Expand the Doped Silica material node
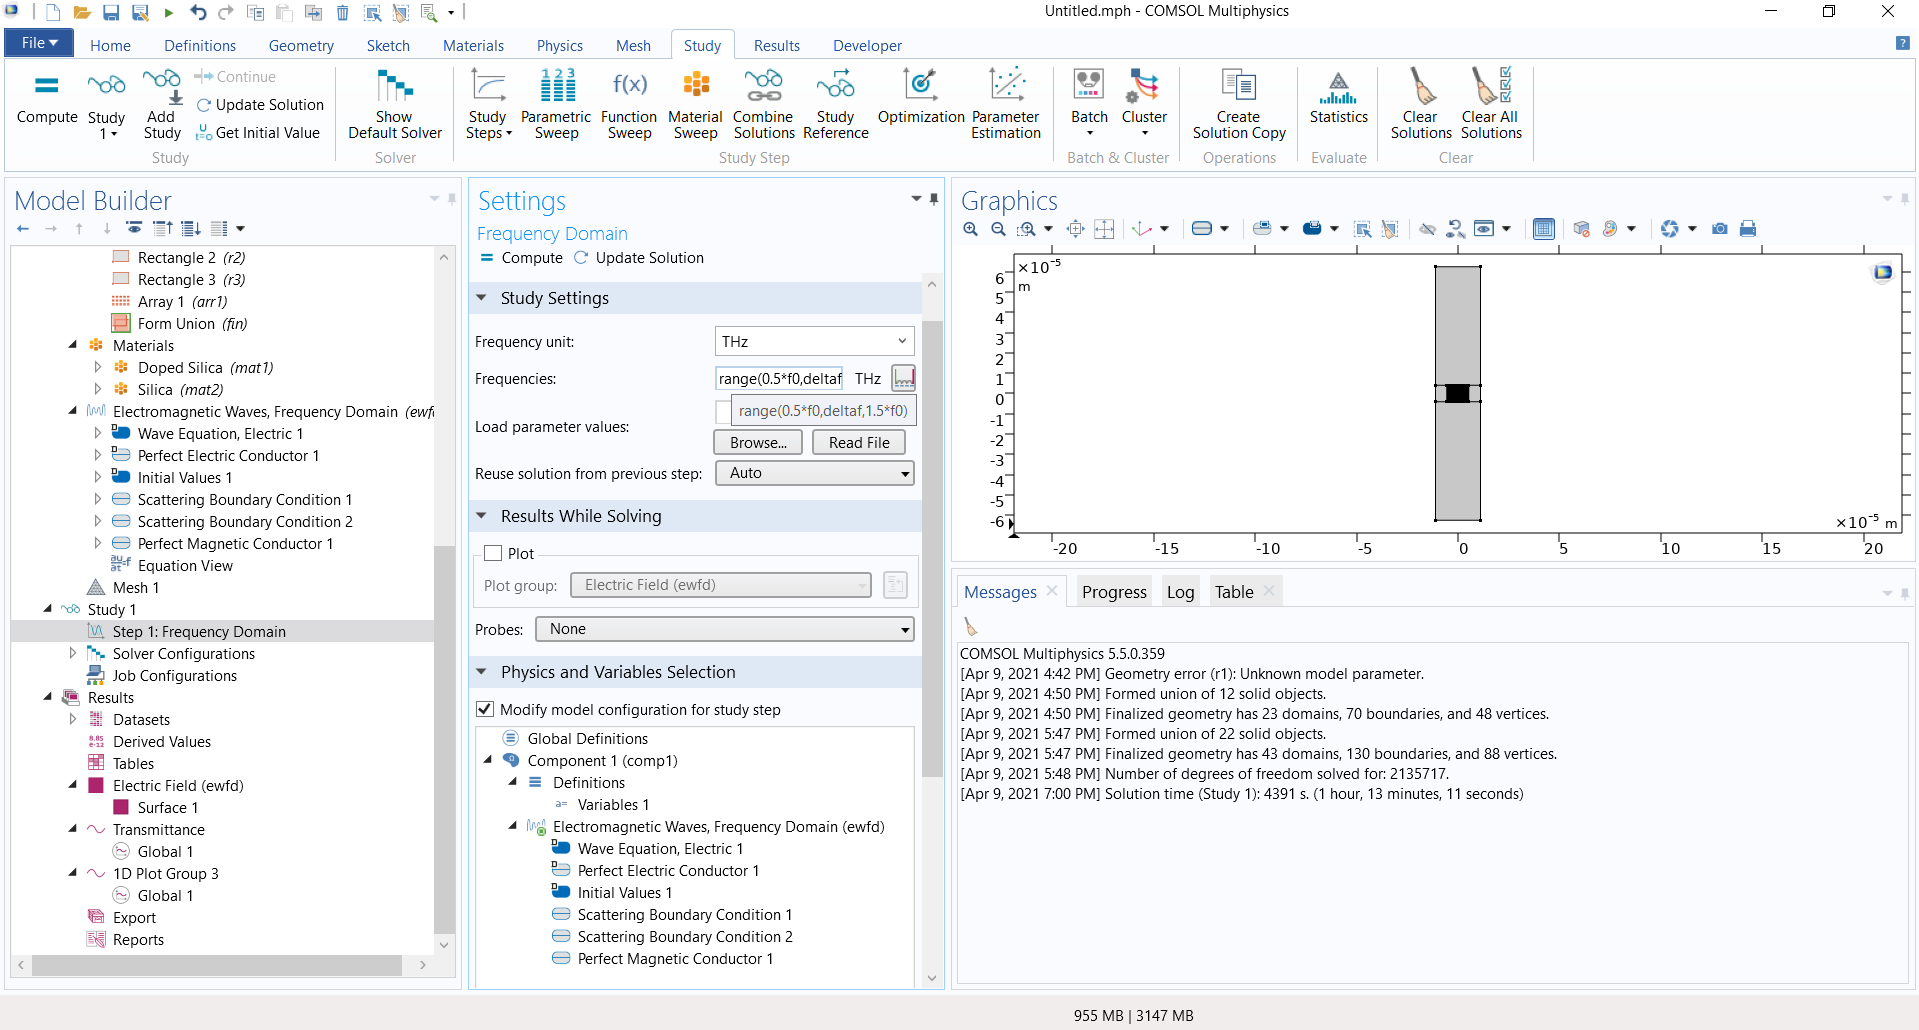1919x1030 pixels. pos(97,367)
